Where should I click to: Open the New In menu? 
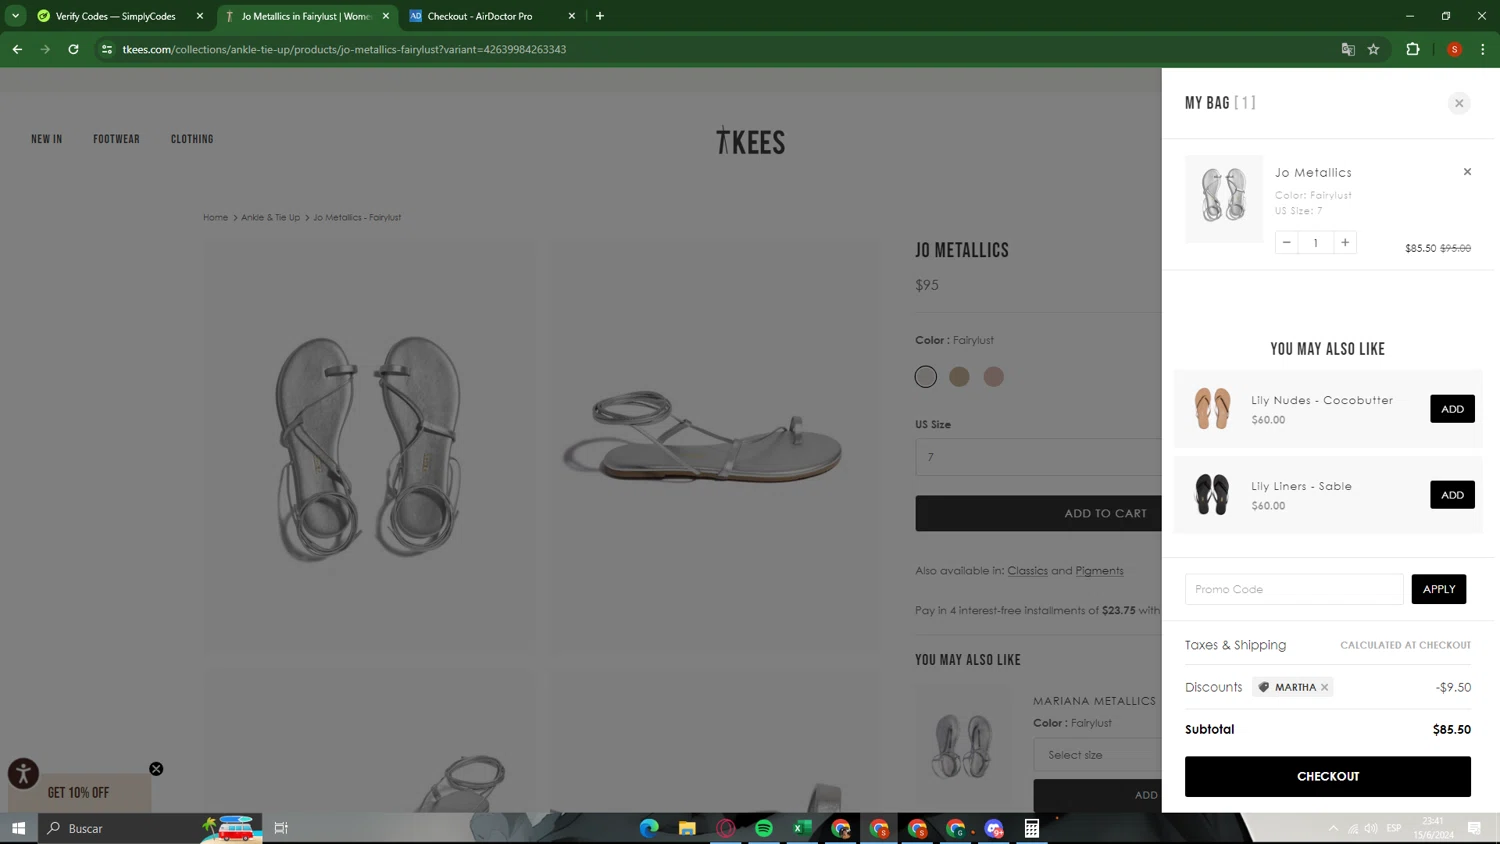[46, 139]
